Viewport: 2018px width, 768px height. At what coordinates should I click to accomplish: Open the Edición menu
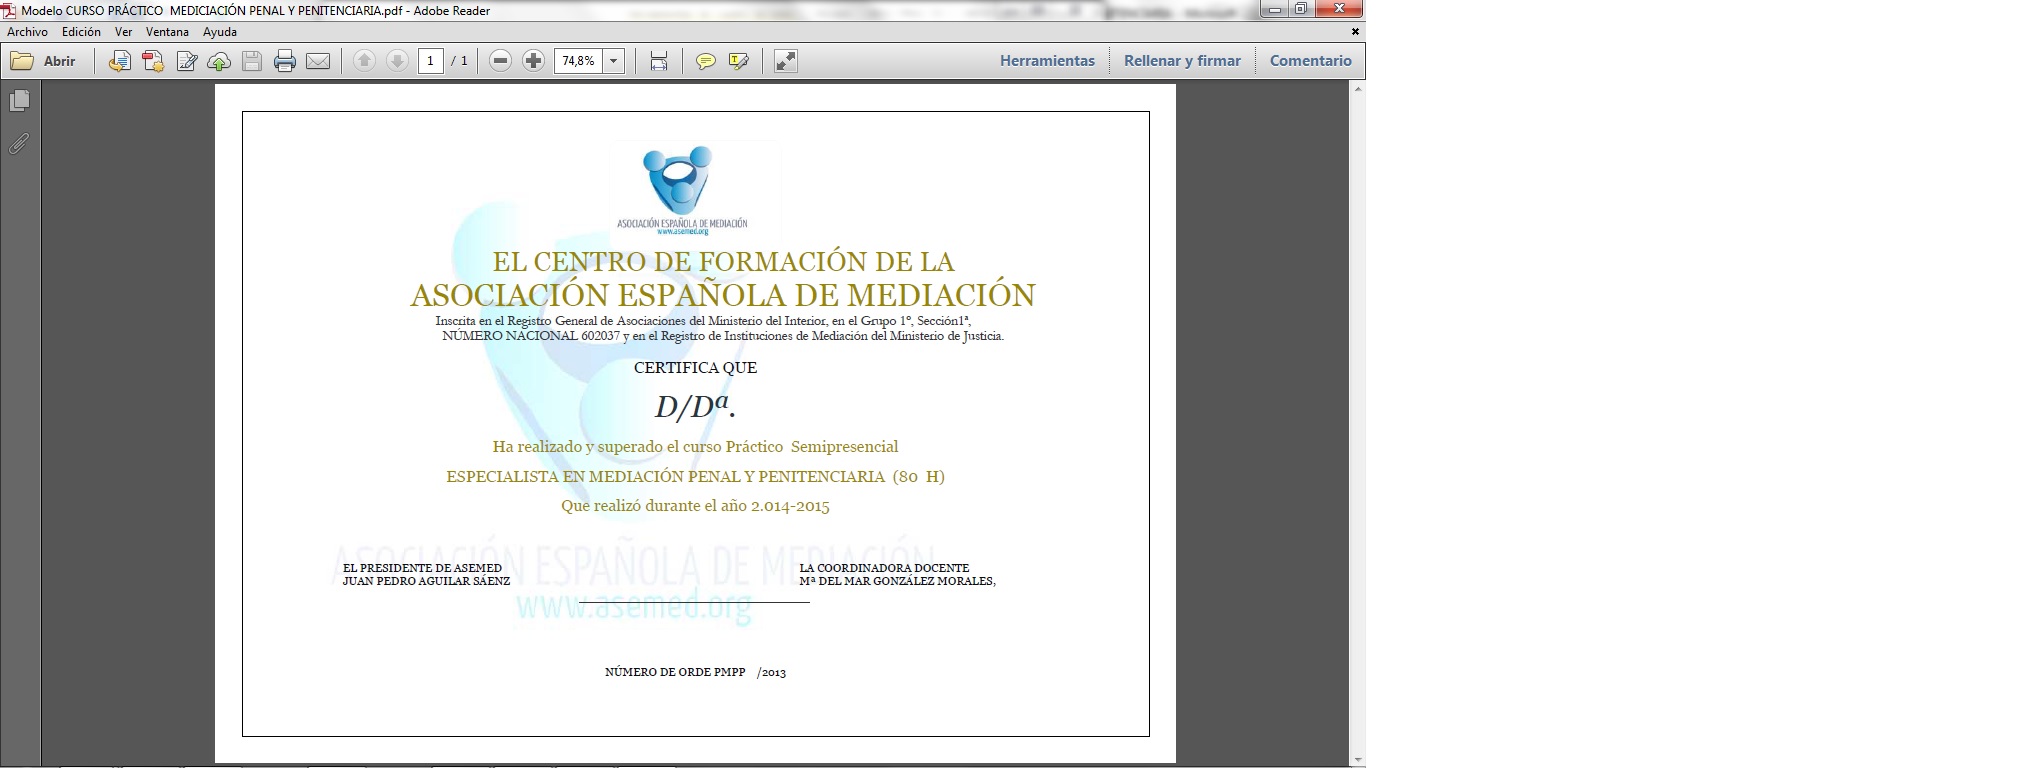click(81, 32)
